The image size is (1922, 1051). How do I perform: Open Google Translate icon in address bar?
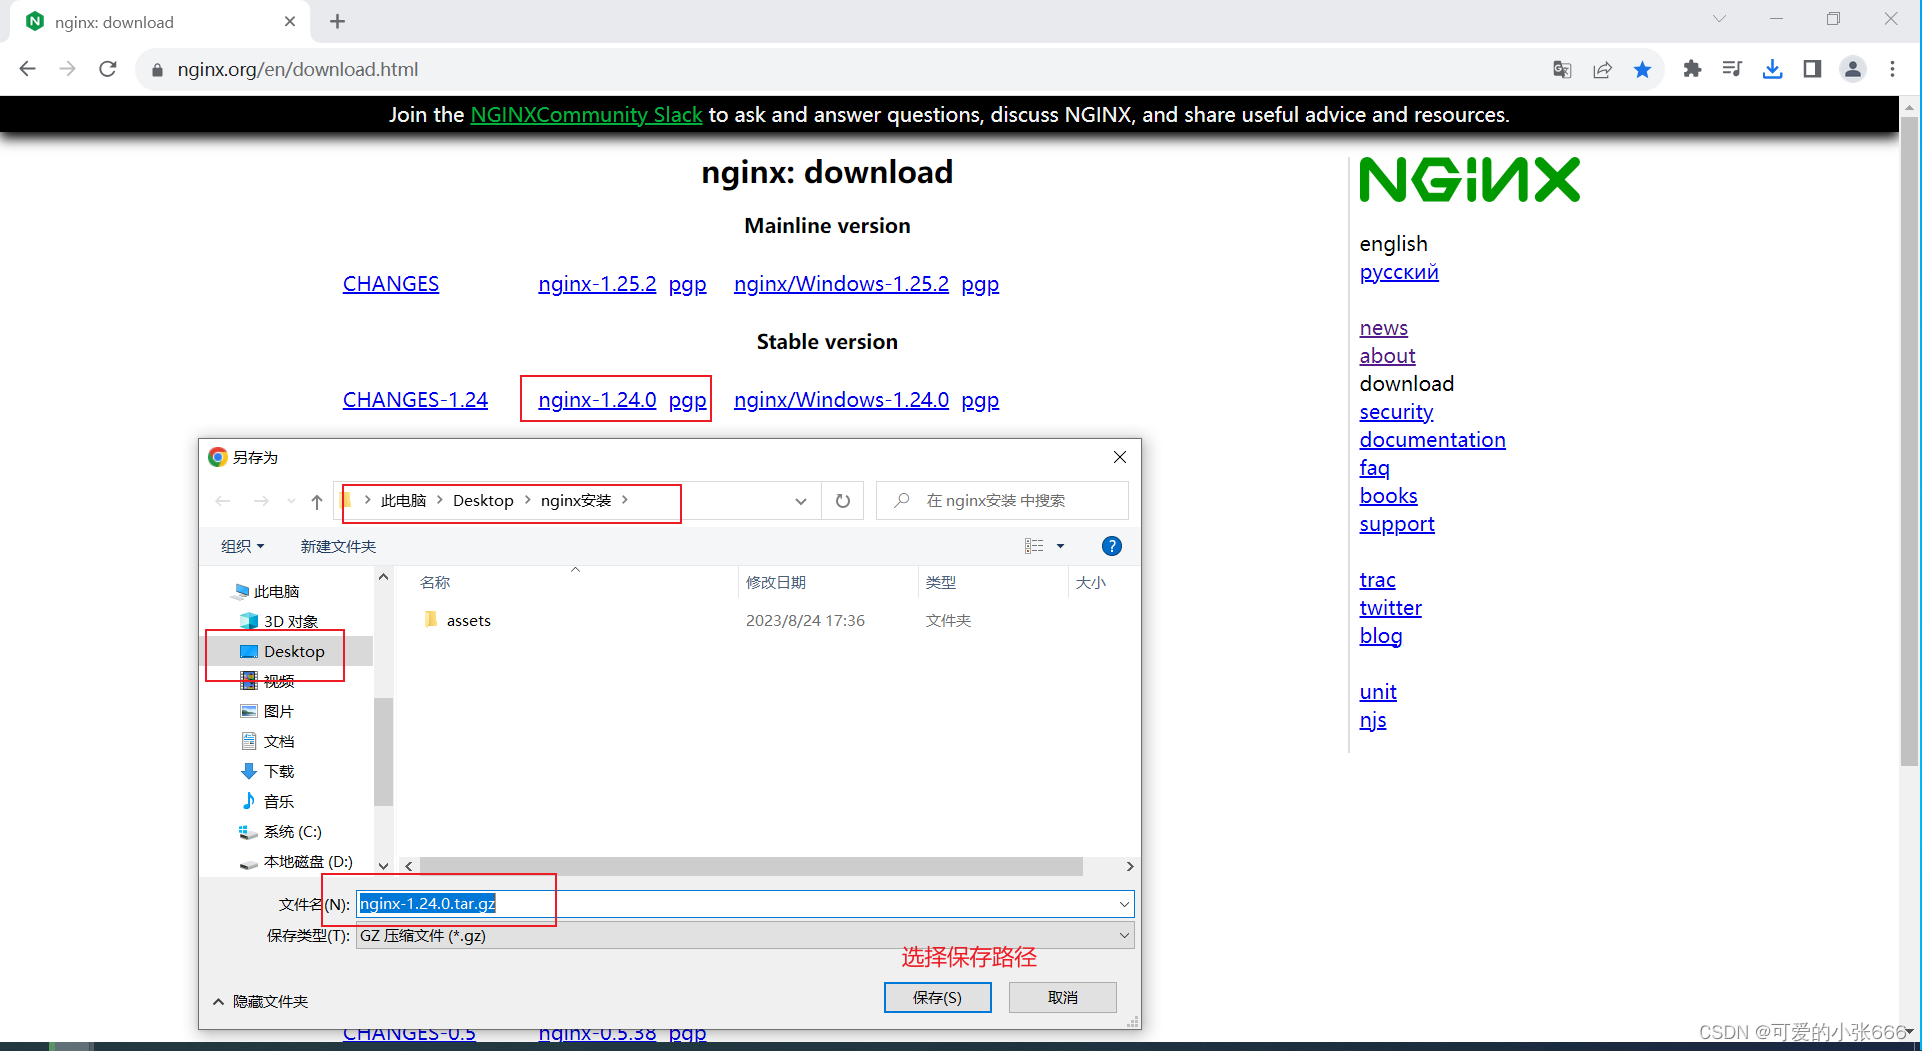pos(1562,69)
